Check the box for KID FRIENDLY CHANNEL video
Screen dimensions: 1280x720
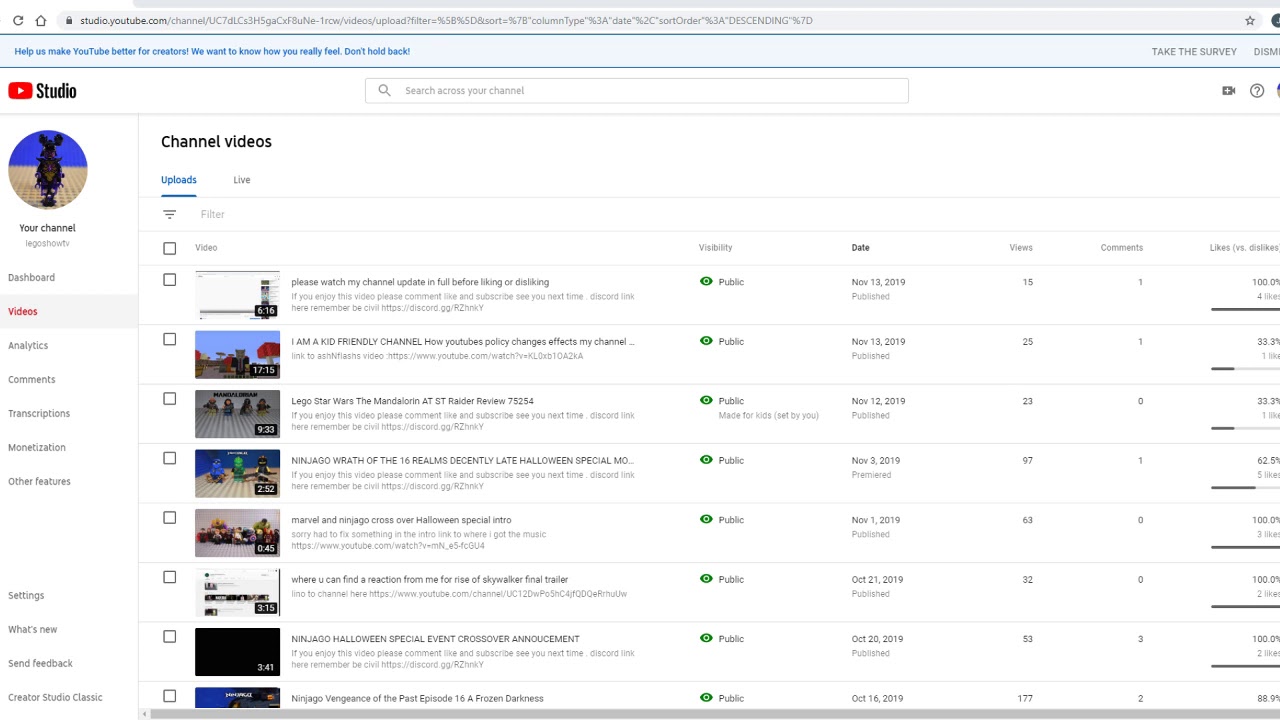point(169,339)
